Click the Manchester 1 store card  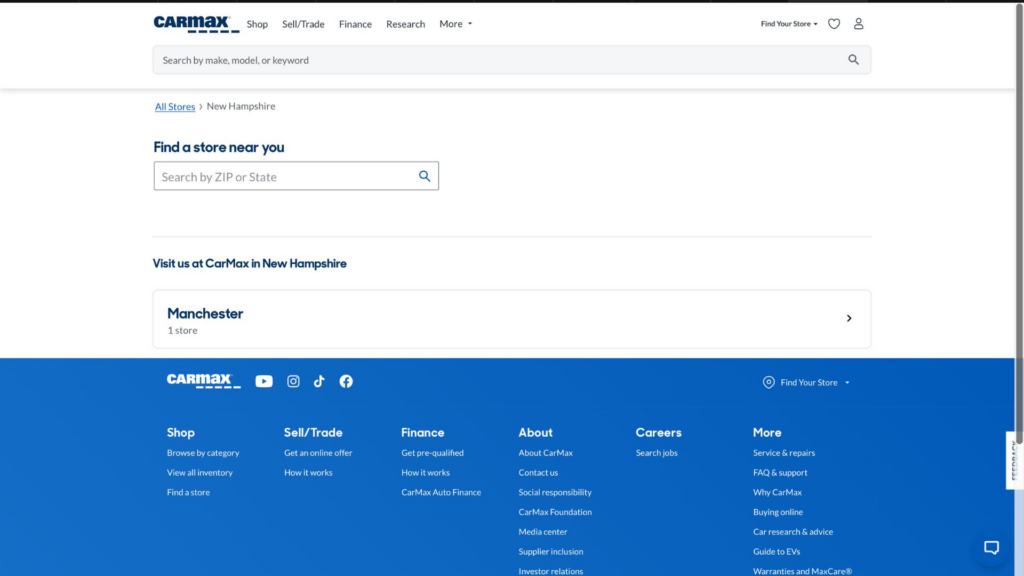tap(511, 319)
